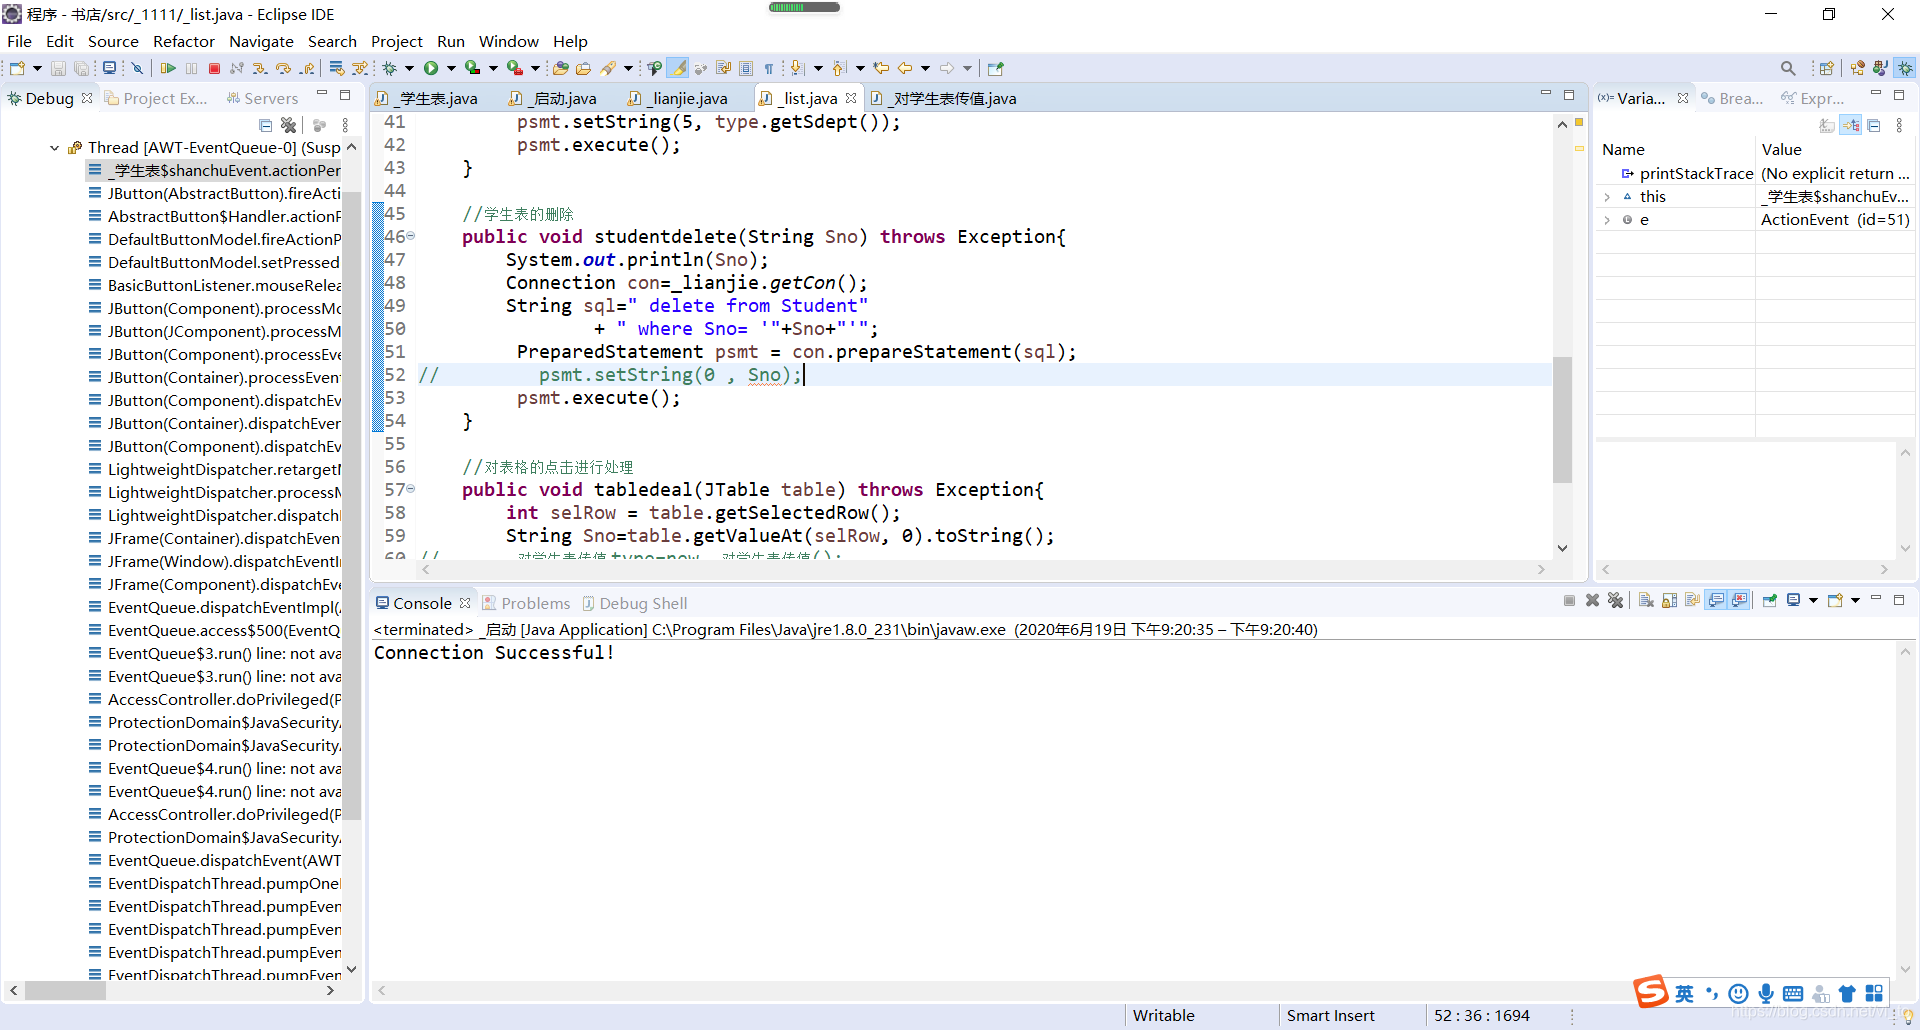
Task: Click the Open Perspective icon
Action: (1827, 68)
